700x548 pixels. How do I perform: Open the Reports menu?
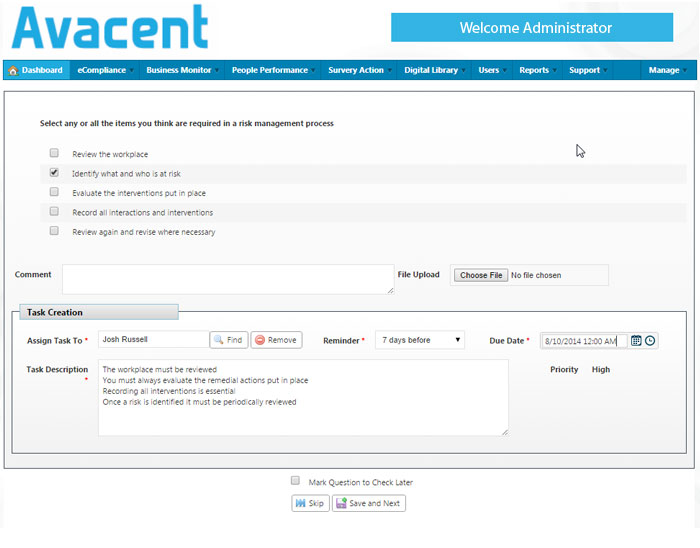[x=537, y=70]
